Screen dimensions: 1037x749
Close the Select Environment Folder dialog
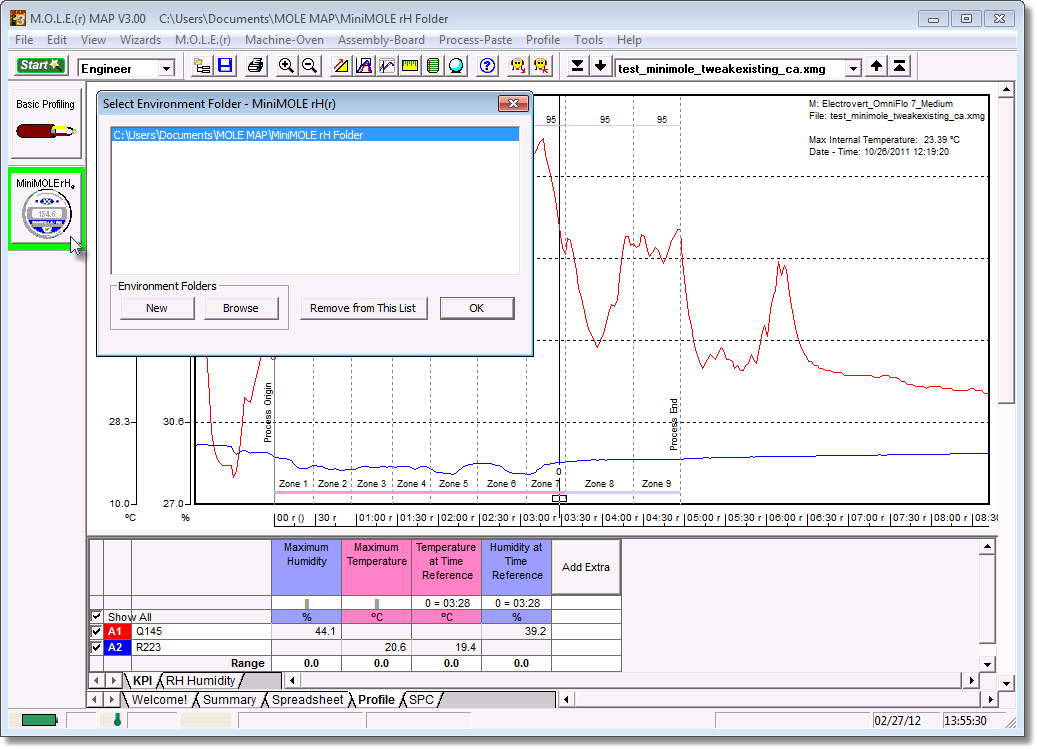(x=513, y=104)
